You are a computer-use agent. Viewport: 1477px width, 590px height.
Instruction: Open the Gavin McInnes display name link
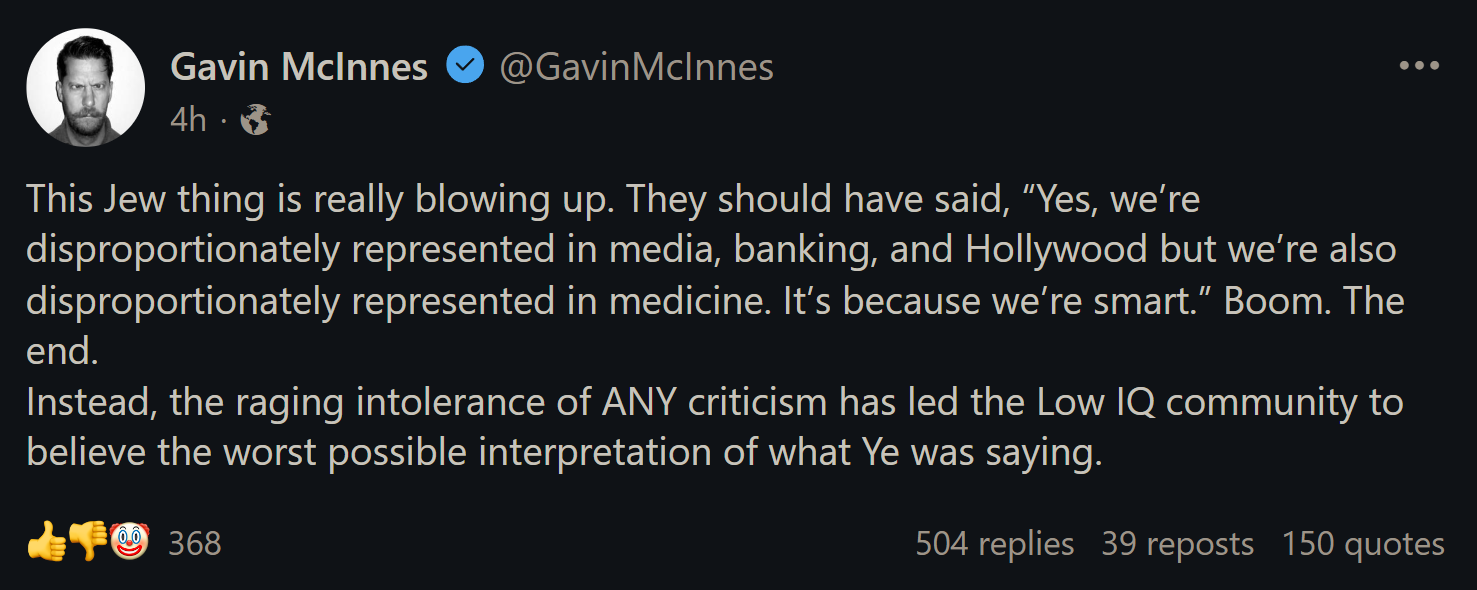click(x=299, y=67)
